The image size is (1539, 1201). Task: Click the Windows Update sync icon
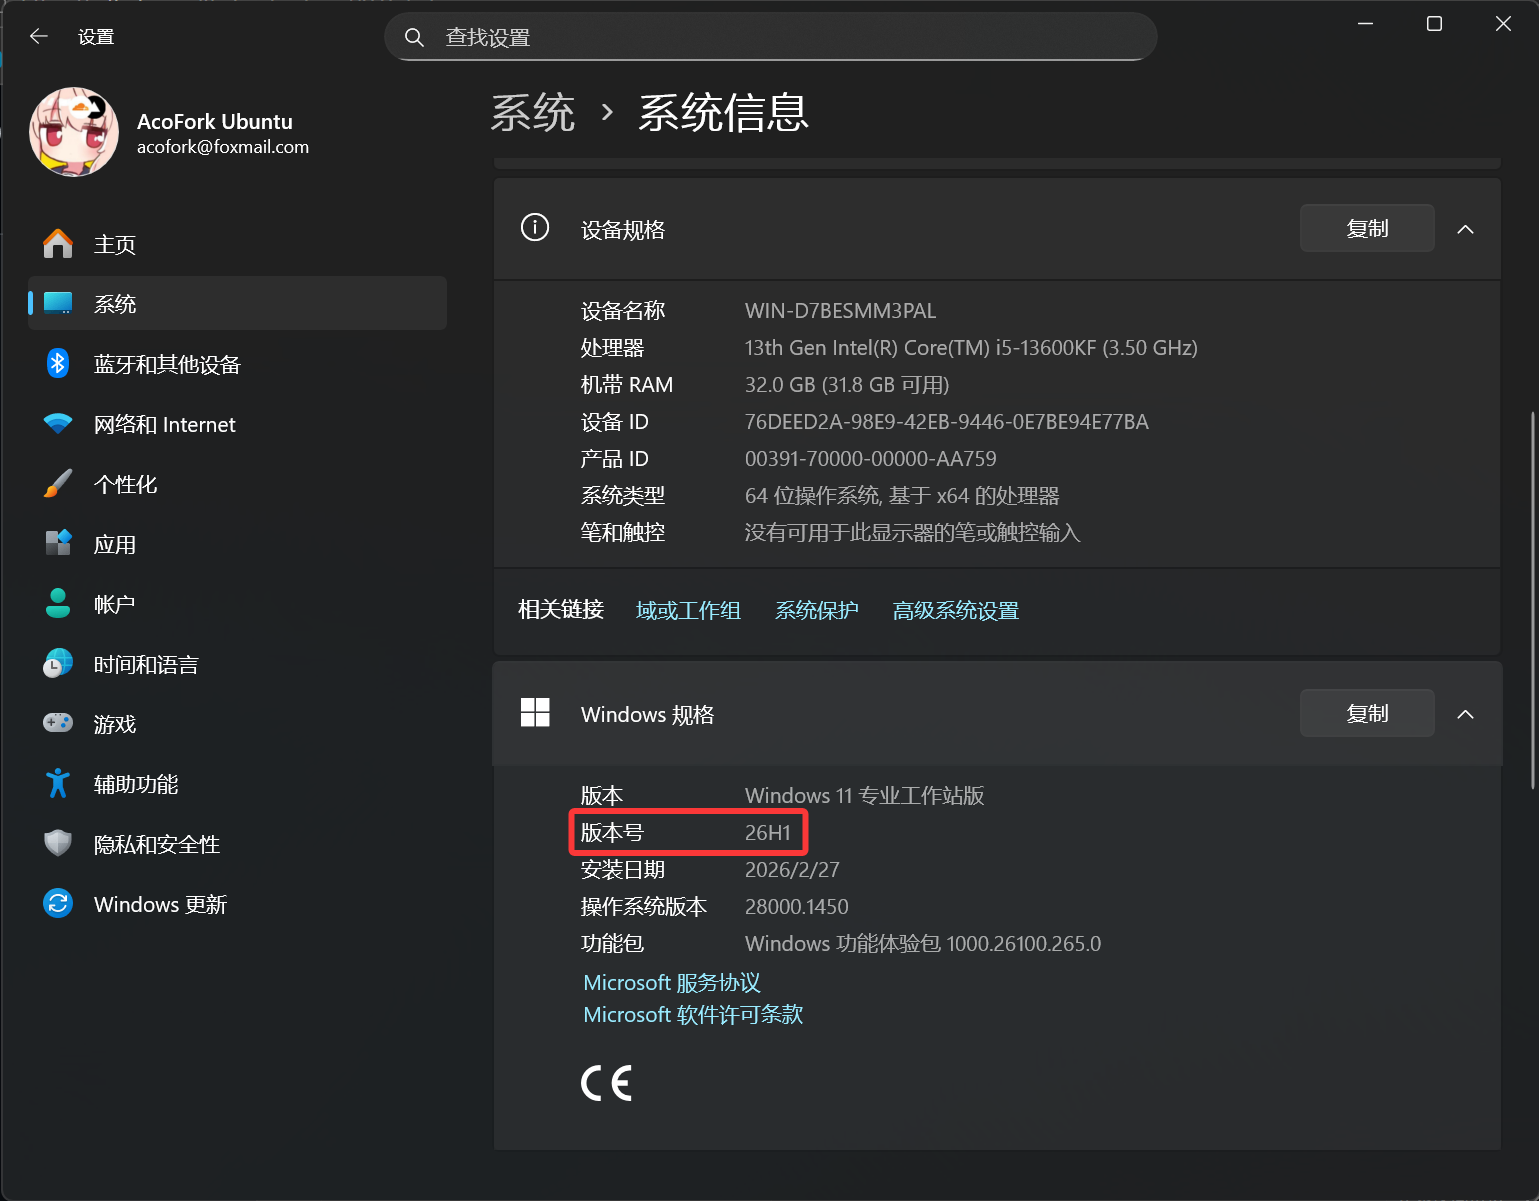coord(58,904)
